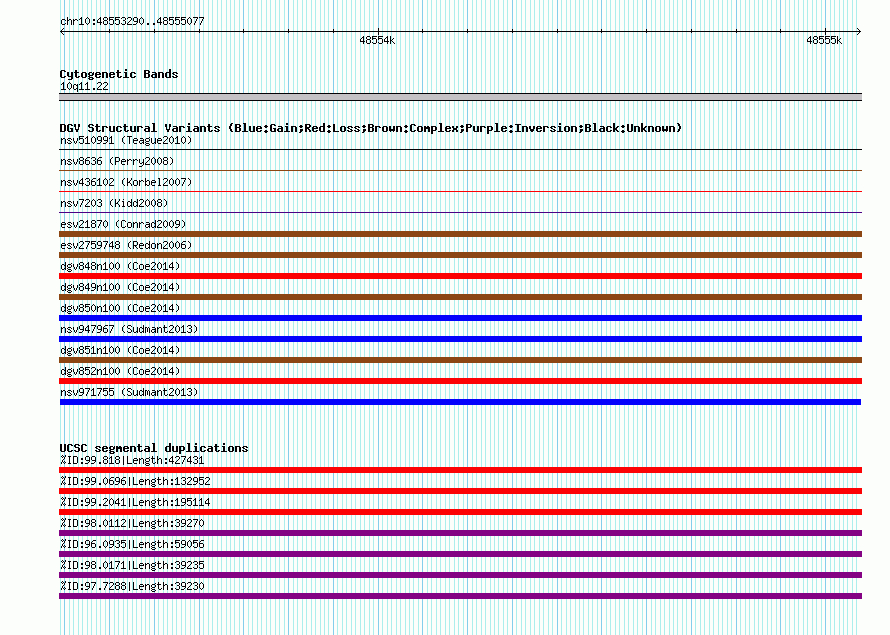The width and height of the screenshot is (890, 635).
Task: Select variant nsv7203 (Kidd2008) label
Action: [114, 203]
